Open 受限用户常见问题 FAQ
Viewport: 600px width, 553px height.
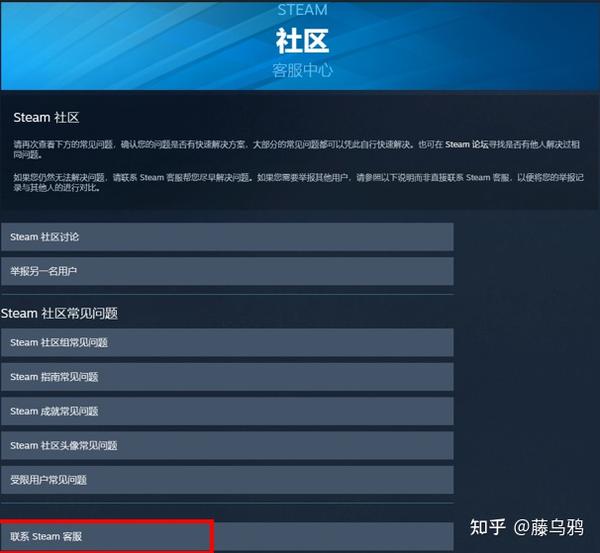[x=227, y=480]
